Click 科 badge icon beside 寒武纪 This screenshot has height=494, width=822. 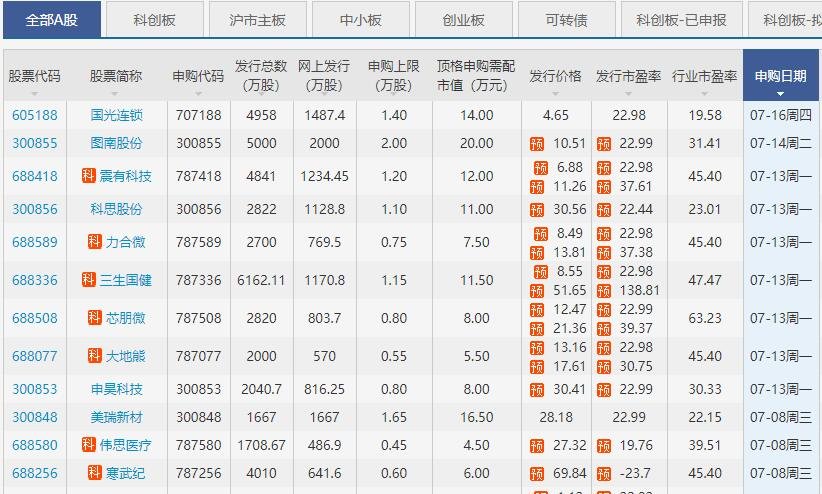coord(95,472)
